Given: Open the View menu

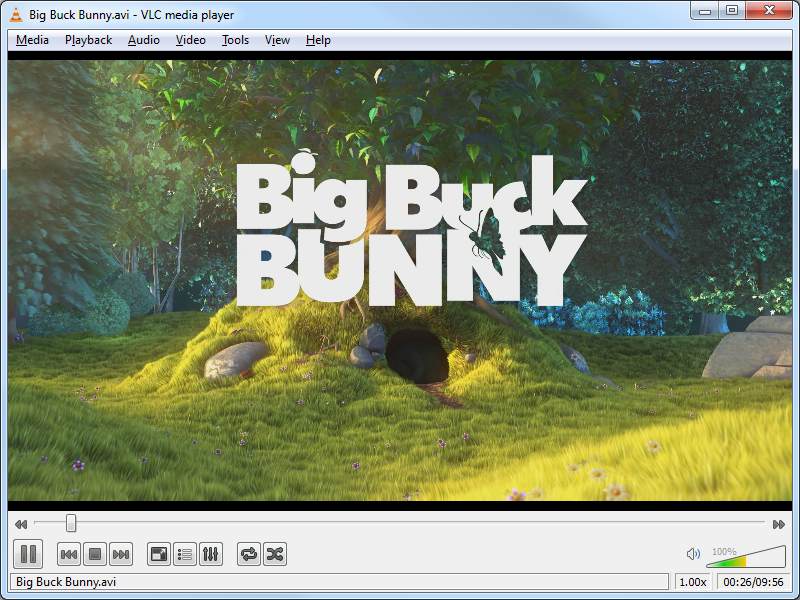Looking at the screenshot, I should point(277,40).
